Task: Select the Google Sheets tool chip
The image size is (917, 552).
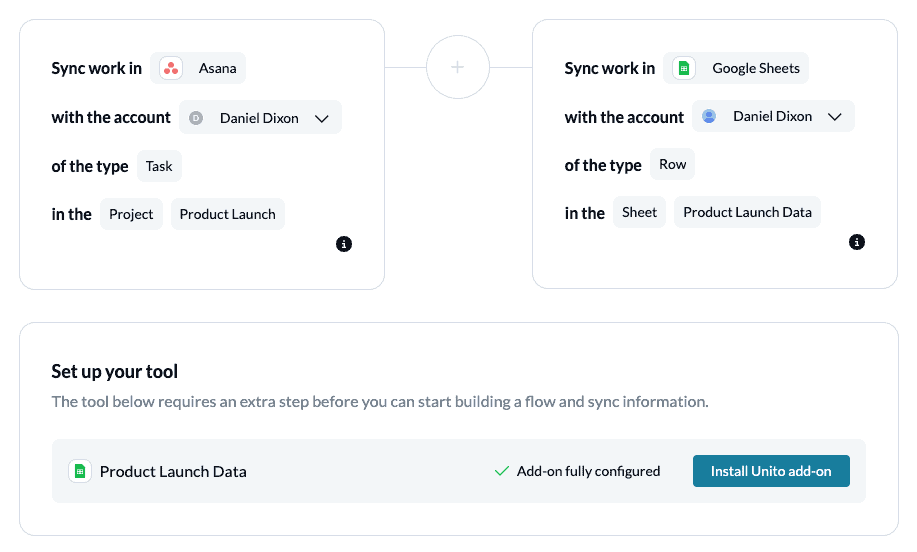Action: coord(736,68)
